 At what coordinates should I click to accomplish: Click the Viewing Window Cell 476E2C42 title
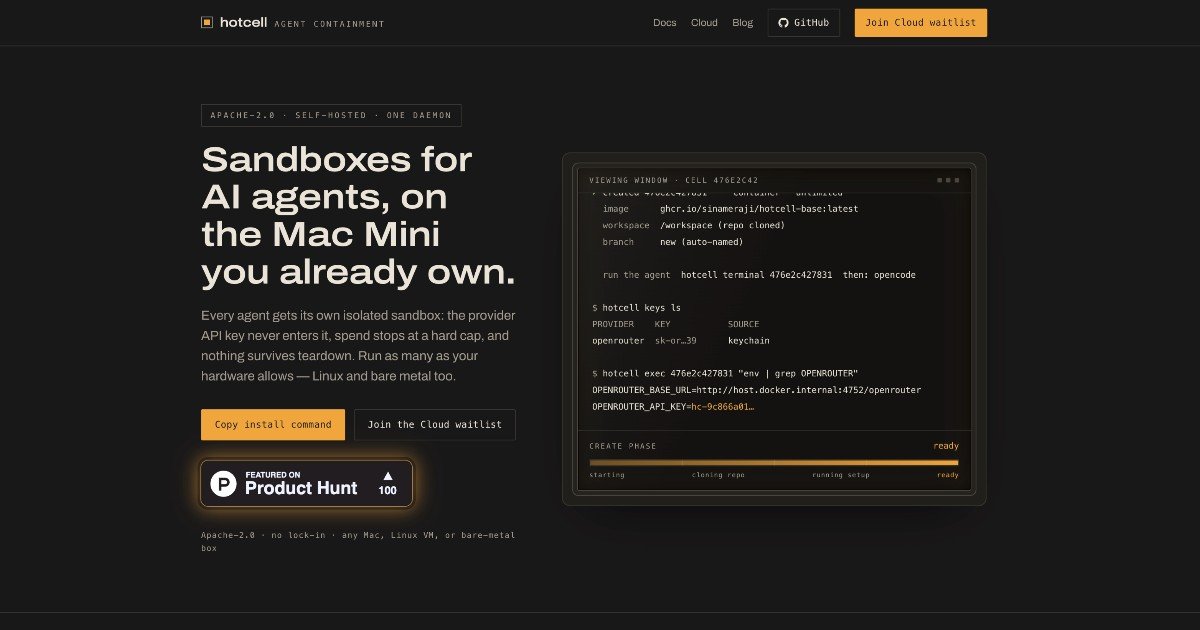coord(674,180)
